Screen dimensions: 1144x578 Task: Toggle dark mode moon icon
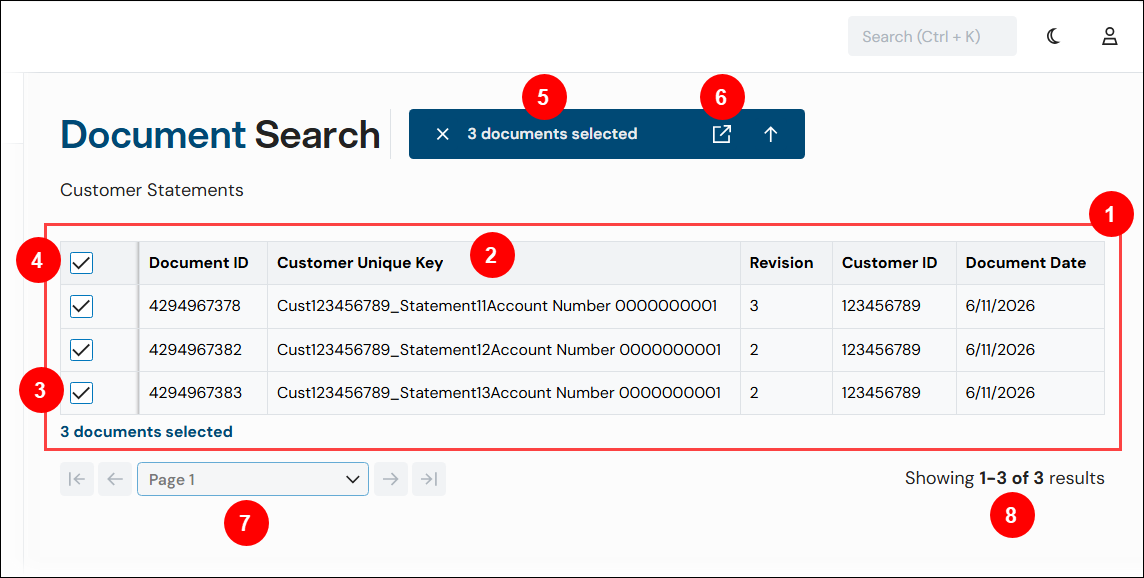[1053, 36]
